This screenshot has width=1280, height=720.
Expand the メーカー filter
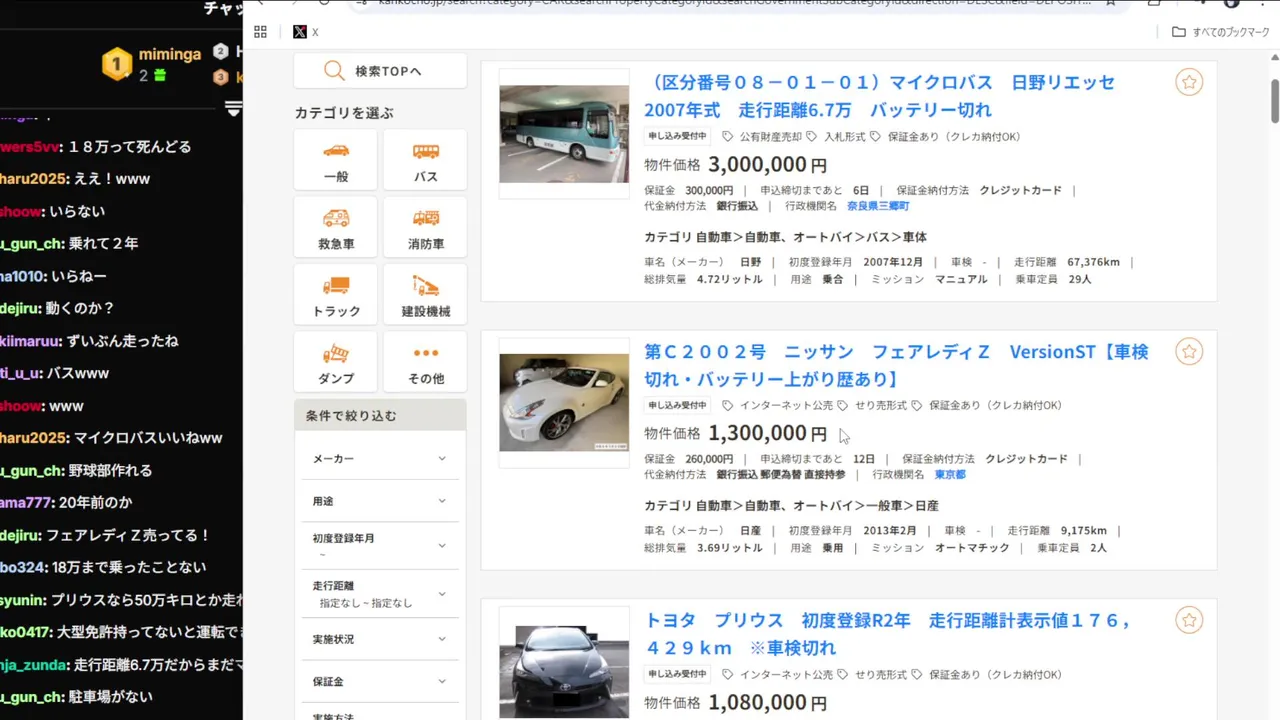pos(380,458)
